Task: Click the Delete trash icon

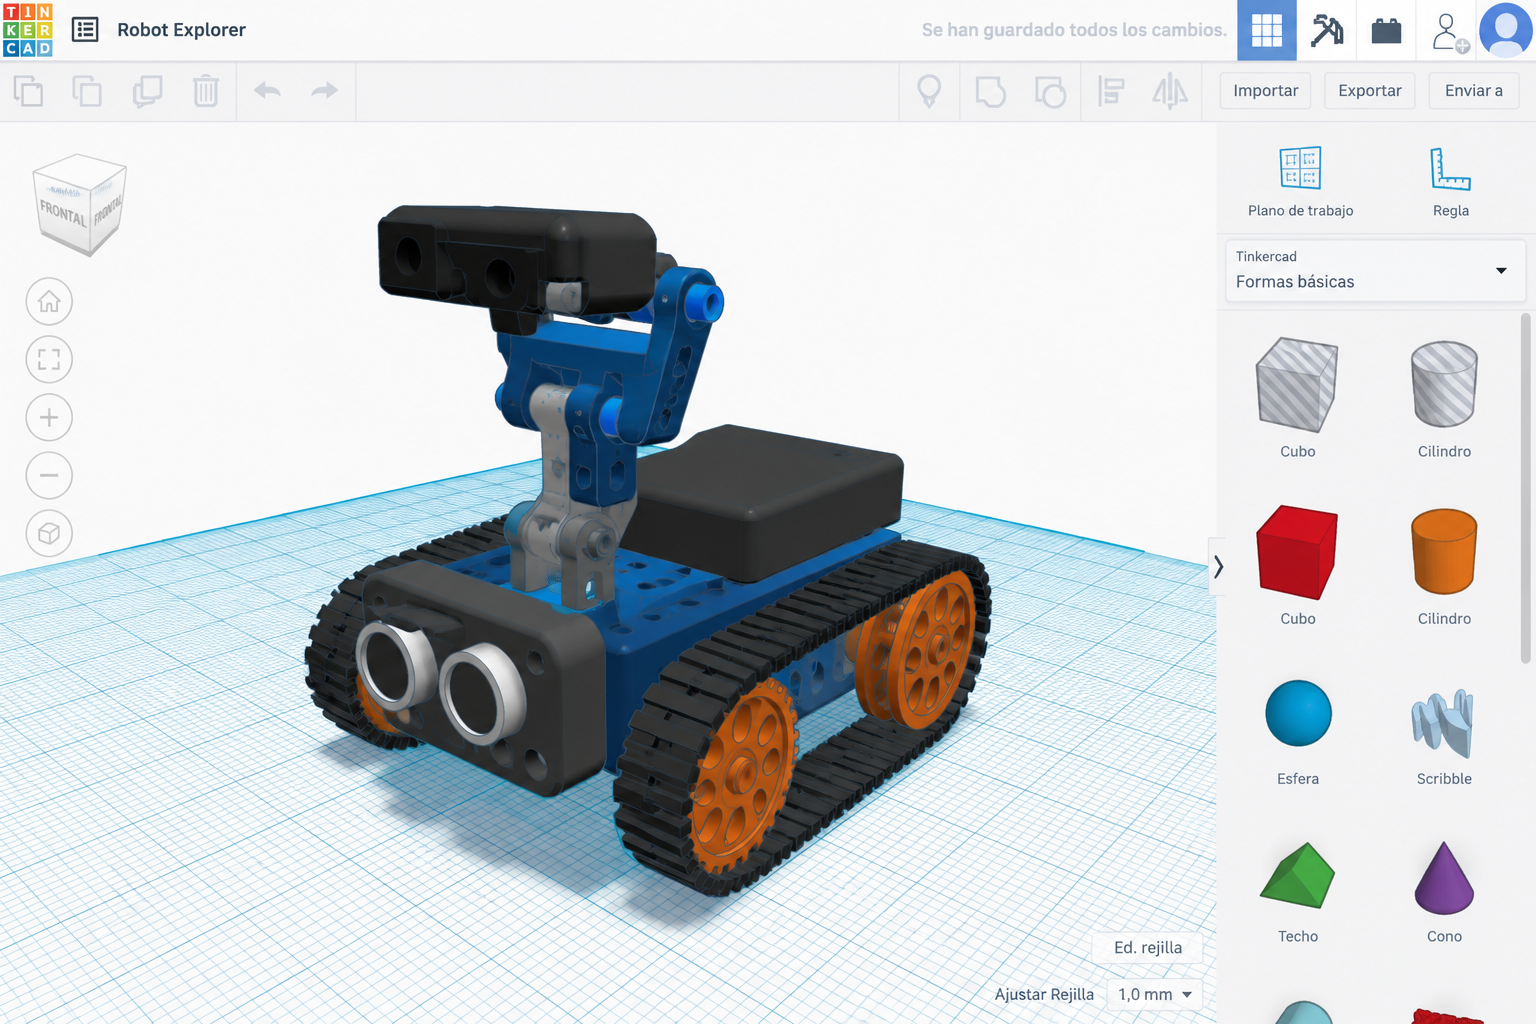Action: [x=206, y=91]
